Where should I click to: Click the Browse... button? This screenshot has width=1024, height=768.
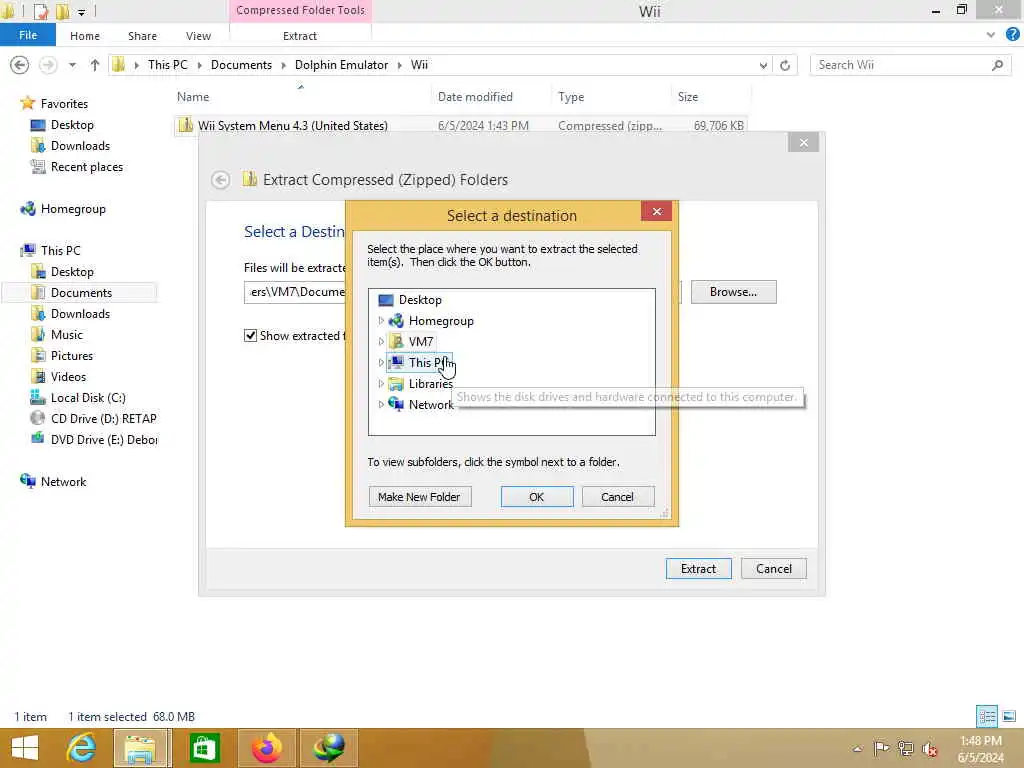coord(733,292)
